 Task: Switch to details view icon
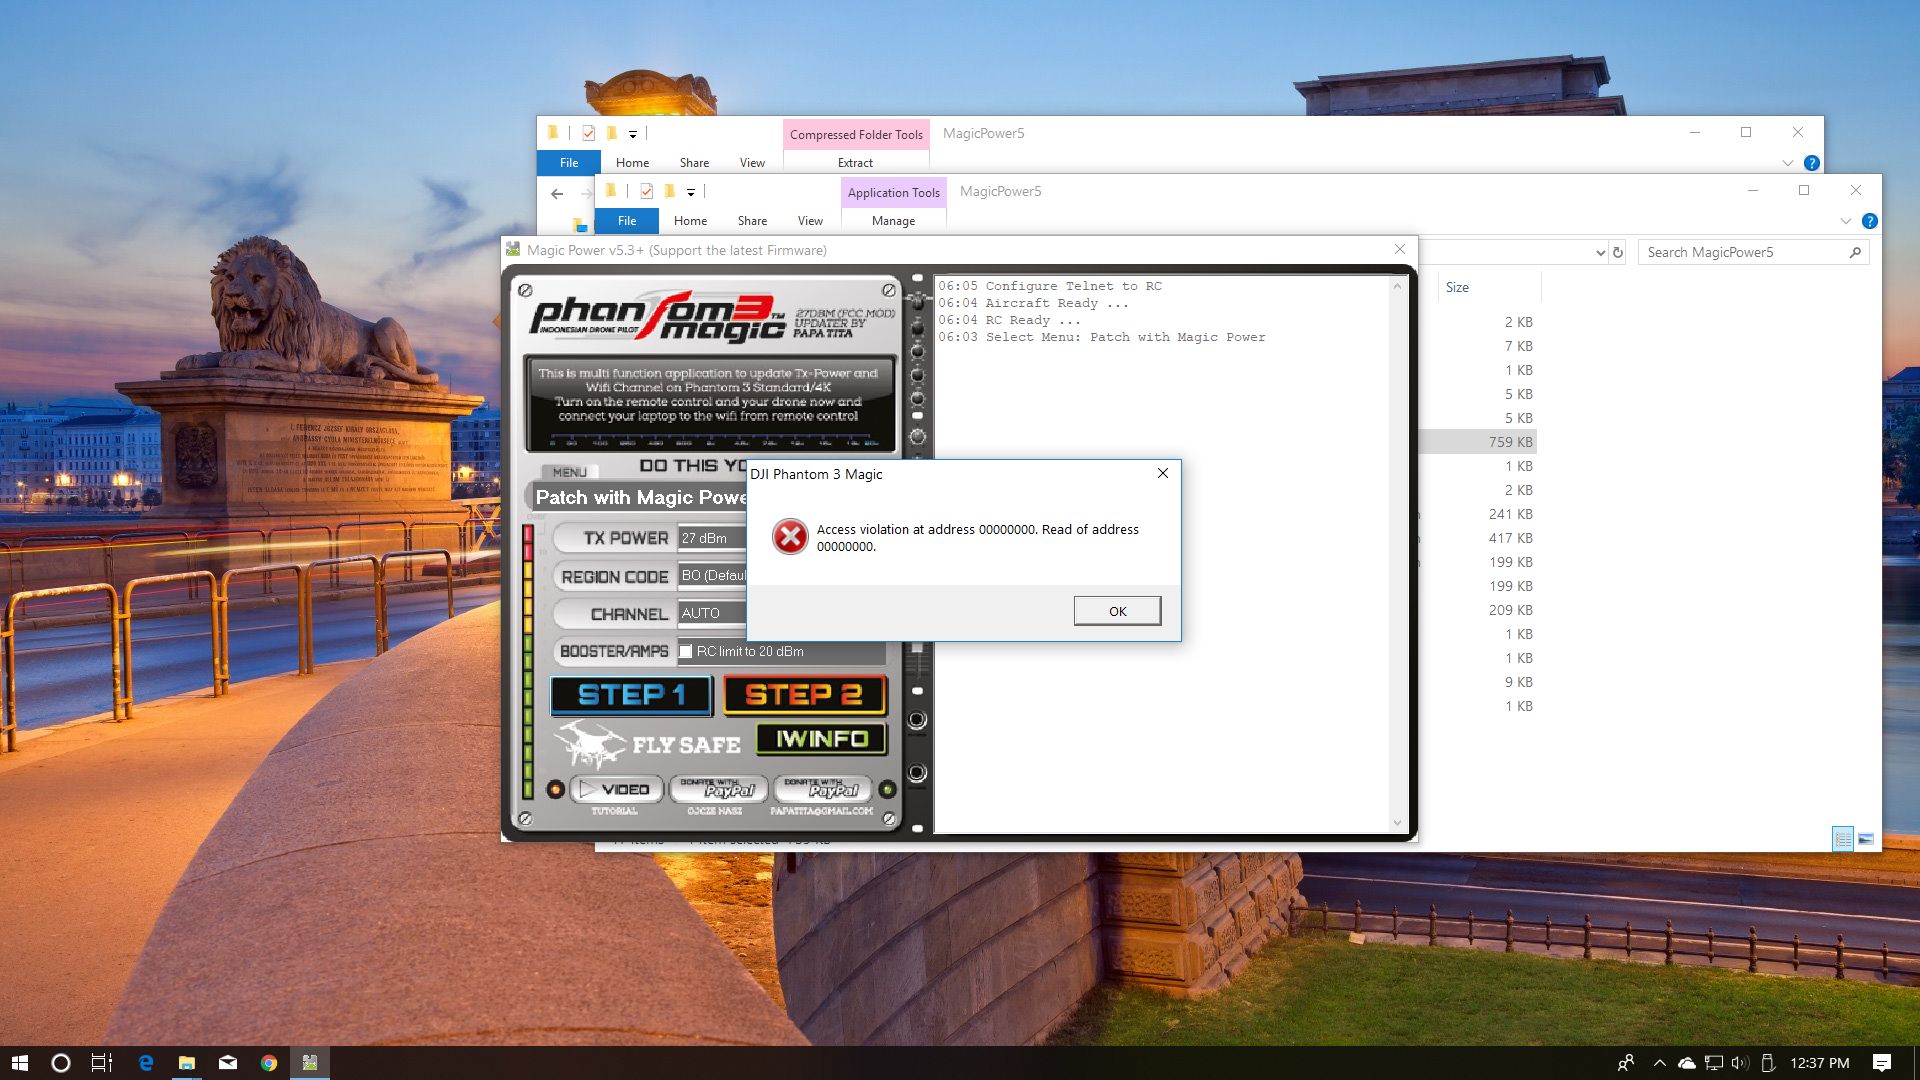point(1842,839)
